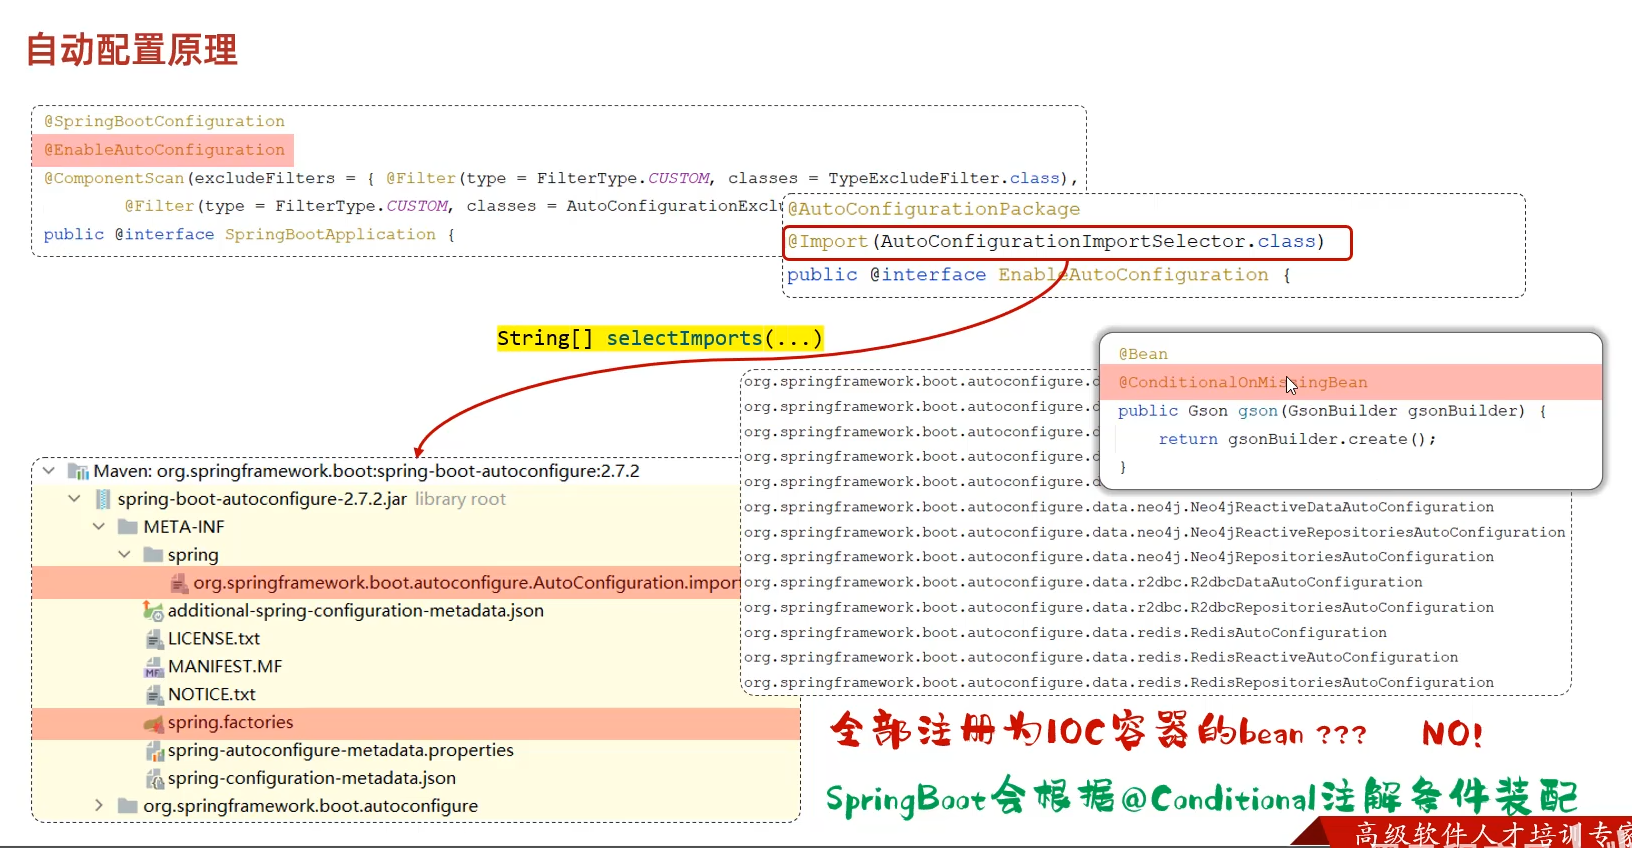Click the String[] selectImports(...) label

coord(660,338)
